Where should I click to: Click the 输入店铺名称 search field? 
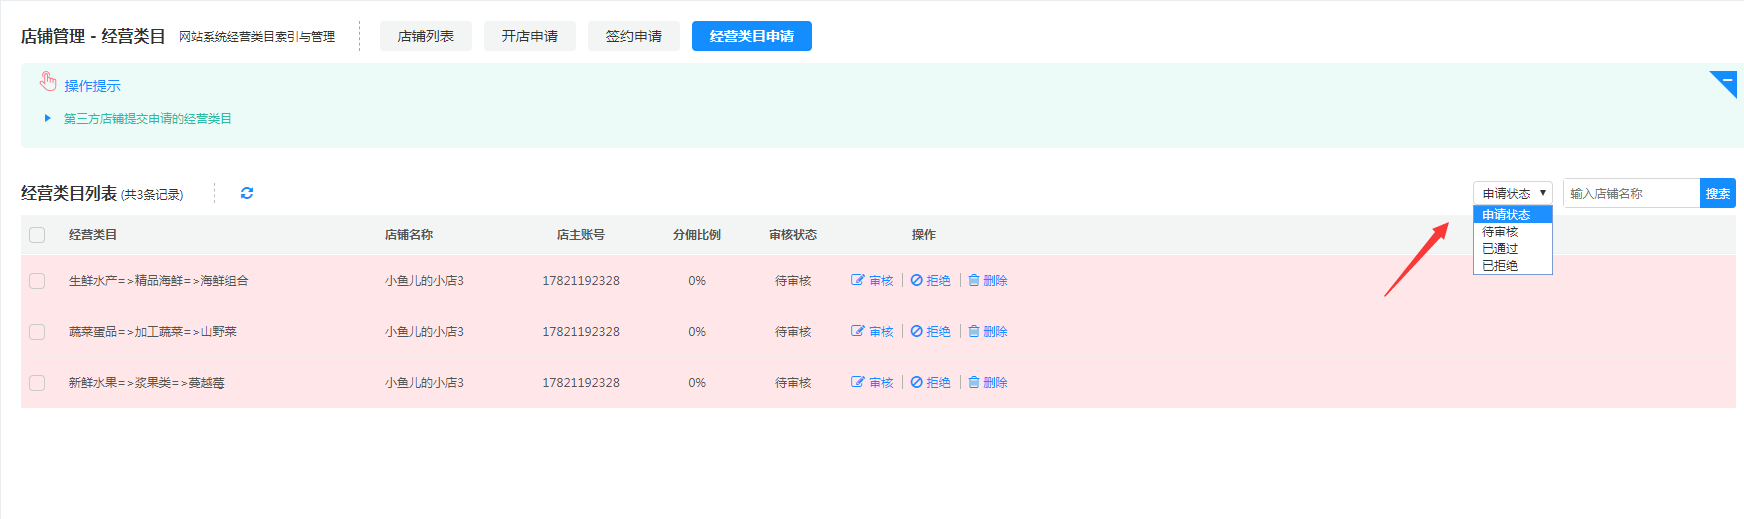click(x=1630, y=193)
